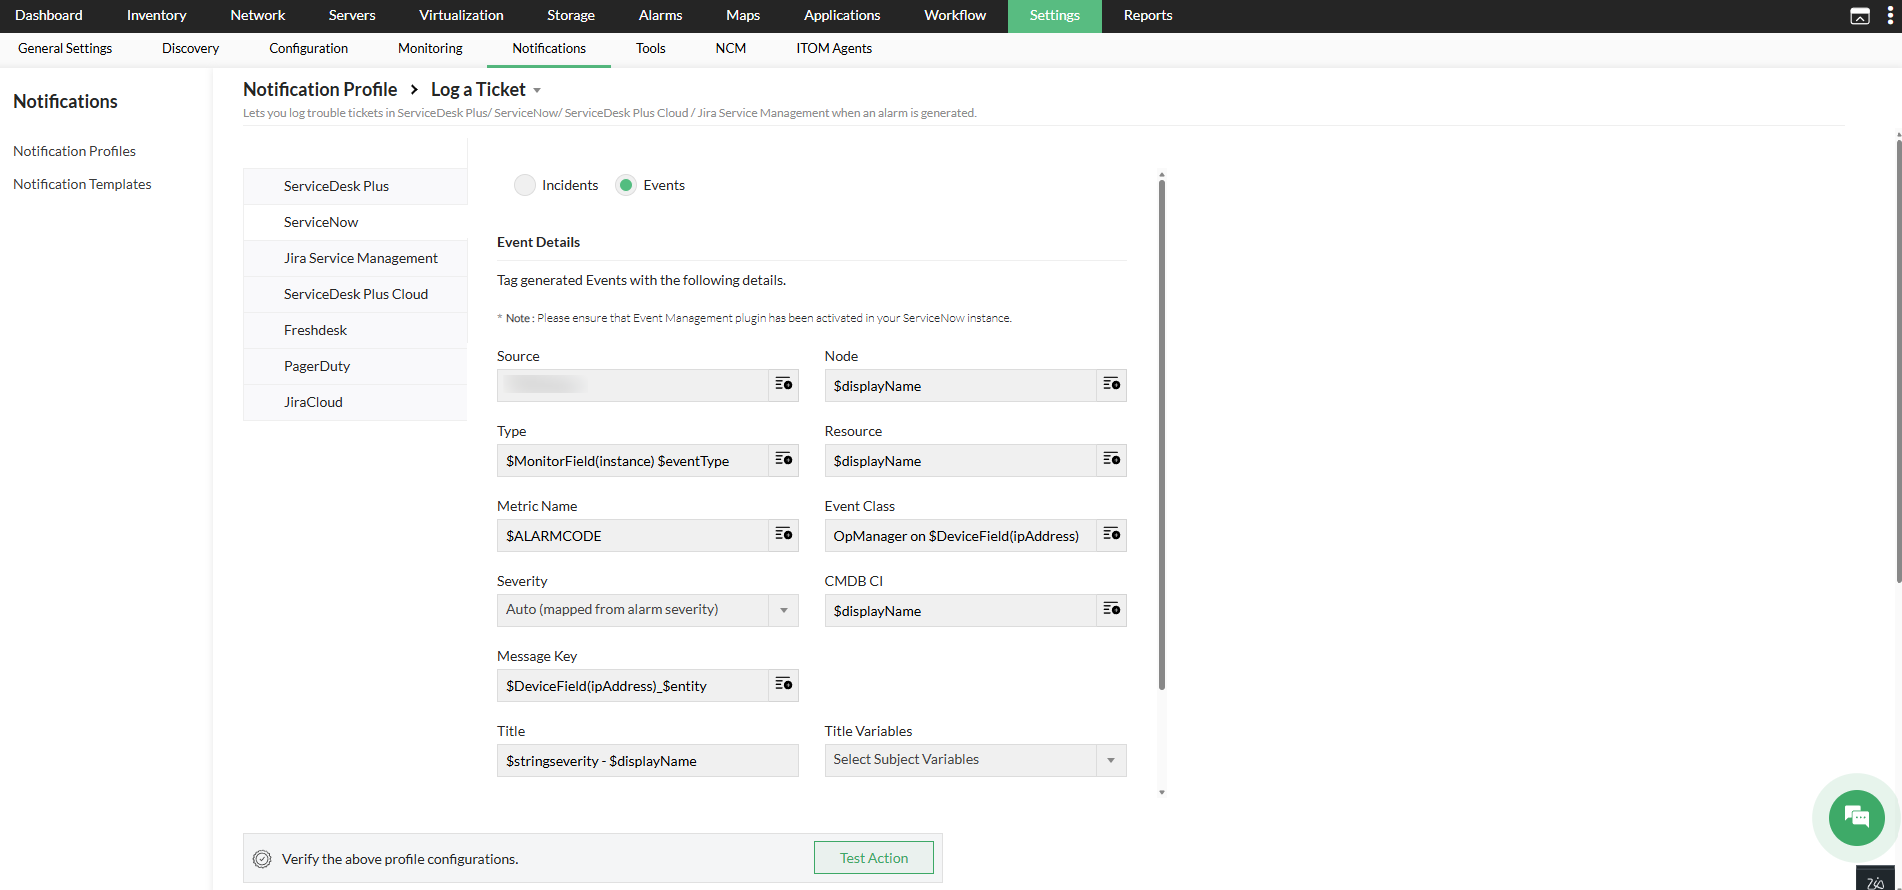This screenshot has height=890, width=1902.
Task: Select JiraCloud integration
Action: tap(355, 402)
